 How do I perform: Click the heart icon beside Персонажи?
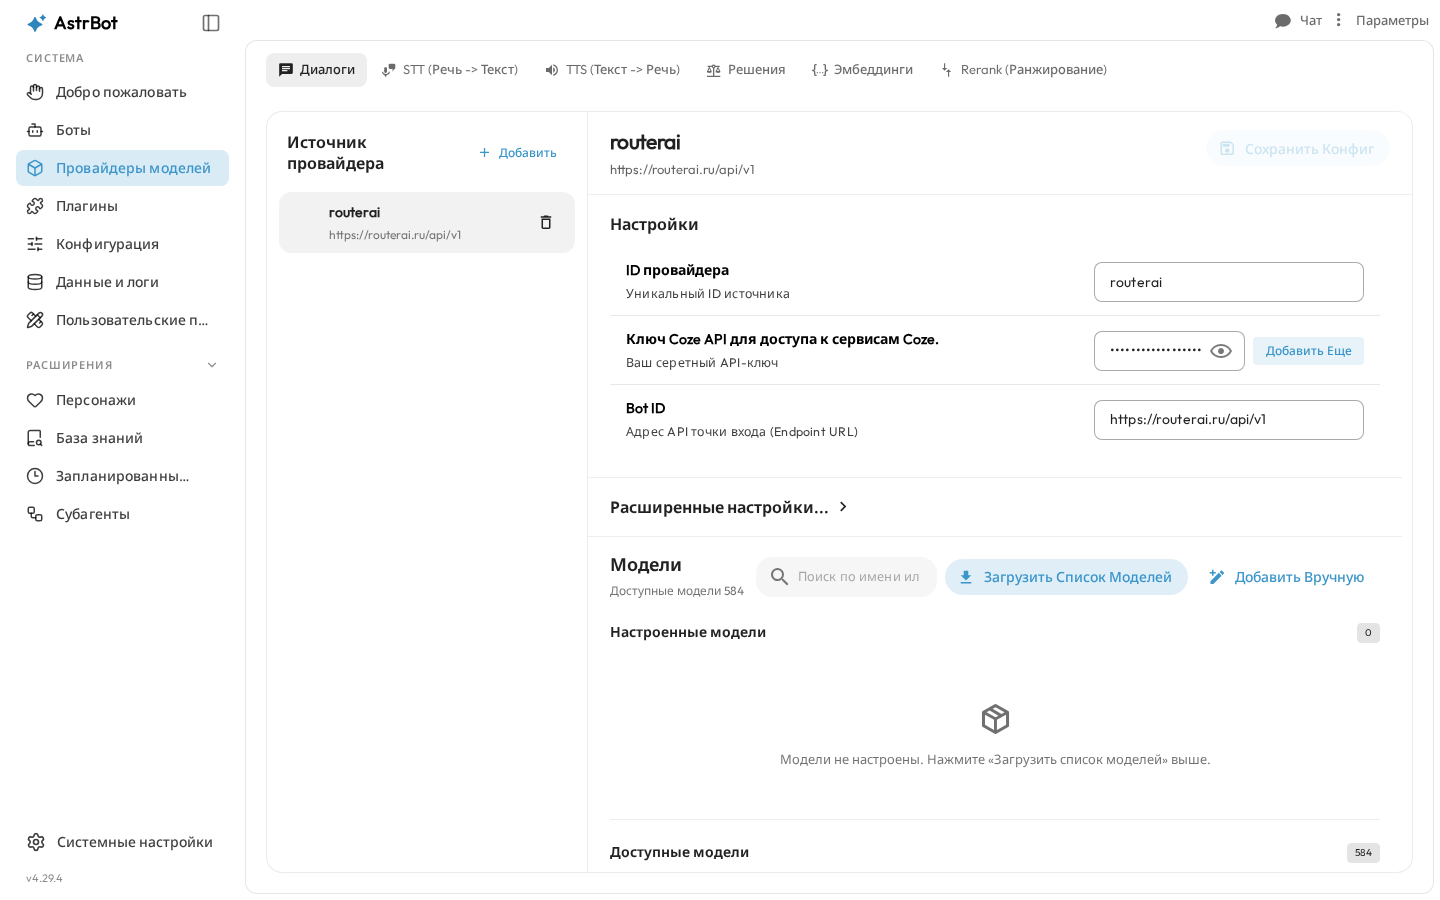point(35,400)
